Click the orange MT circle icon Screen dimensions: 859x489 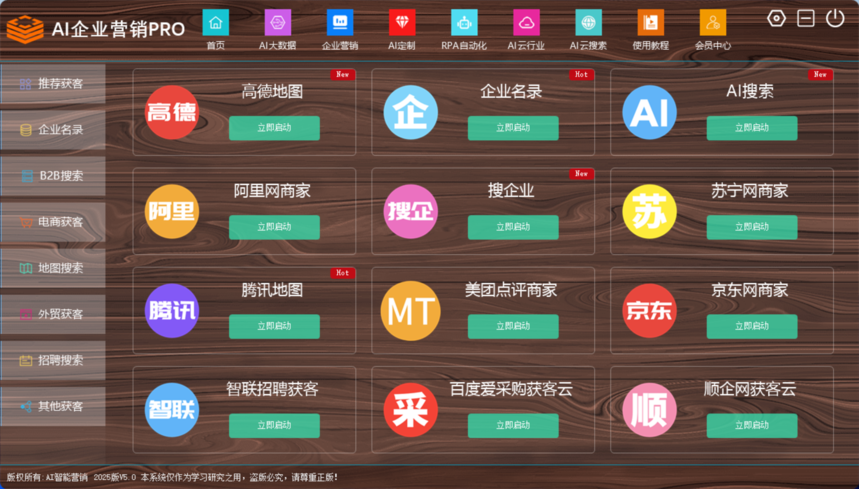(x=410, y=310)
